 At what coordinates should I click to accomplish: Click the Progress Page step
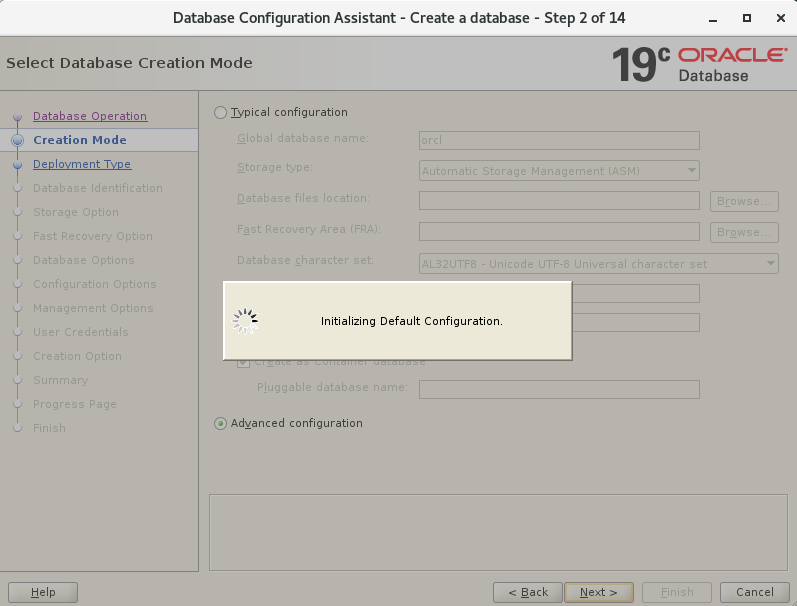(x=75, y=404)
